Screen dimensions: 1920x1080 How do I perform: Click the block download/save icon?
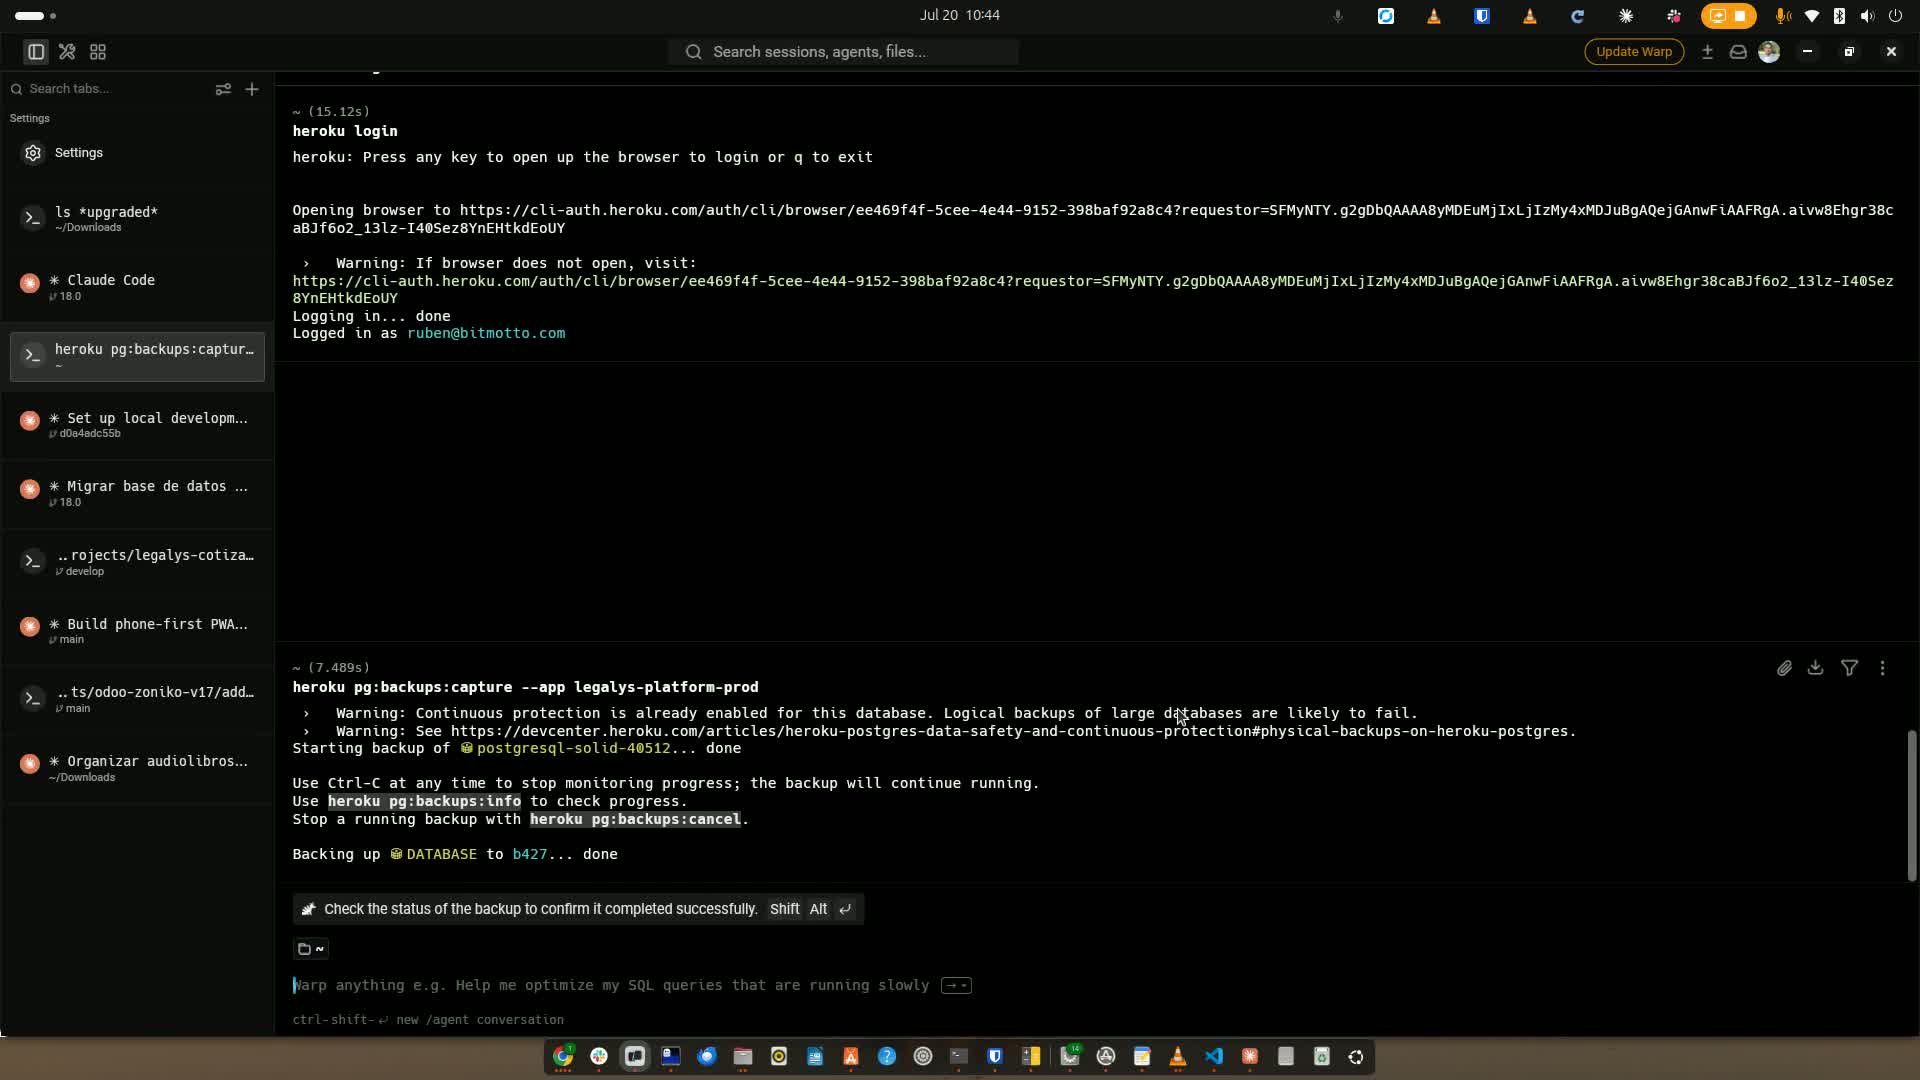click(1816, 668)
